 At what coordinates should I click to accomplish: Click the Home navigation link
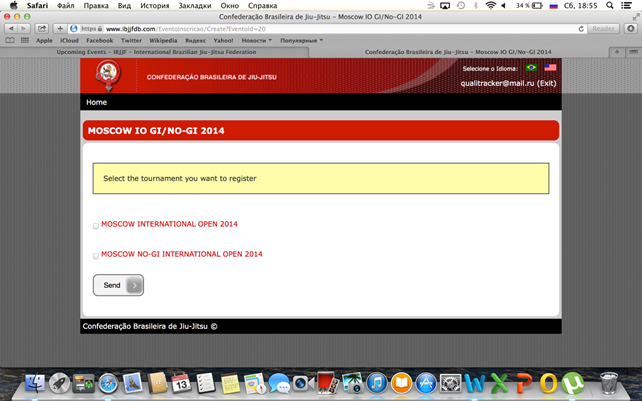click(x=97, y=102)
